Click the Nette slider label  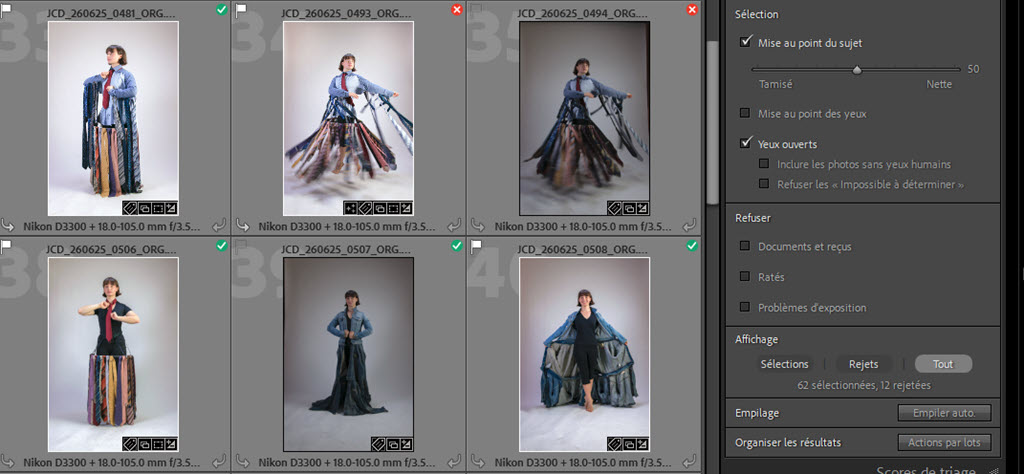point(939,84)
